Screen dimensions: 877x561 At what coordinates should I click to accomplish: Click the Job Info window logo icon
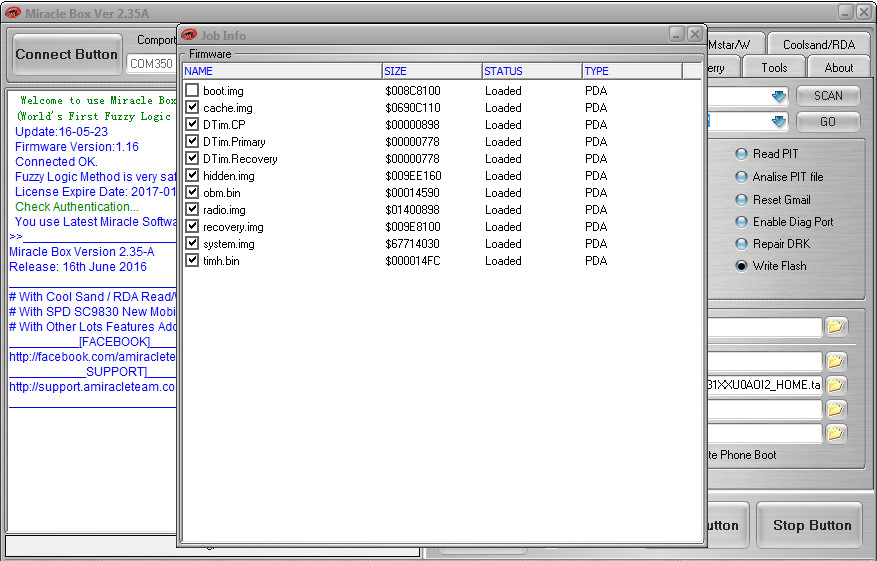point(189,35)
